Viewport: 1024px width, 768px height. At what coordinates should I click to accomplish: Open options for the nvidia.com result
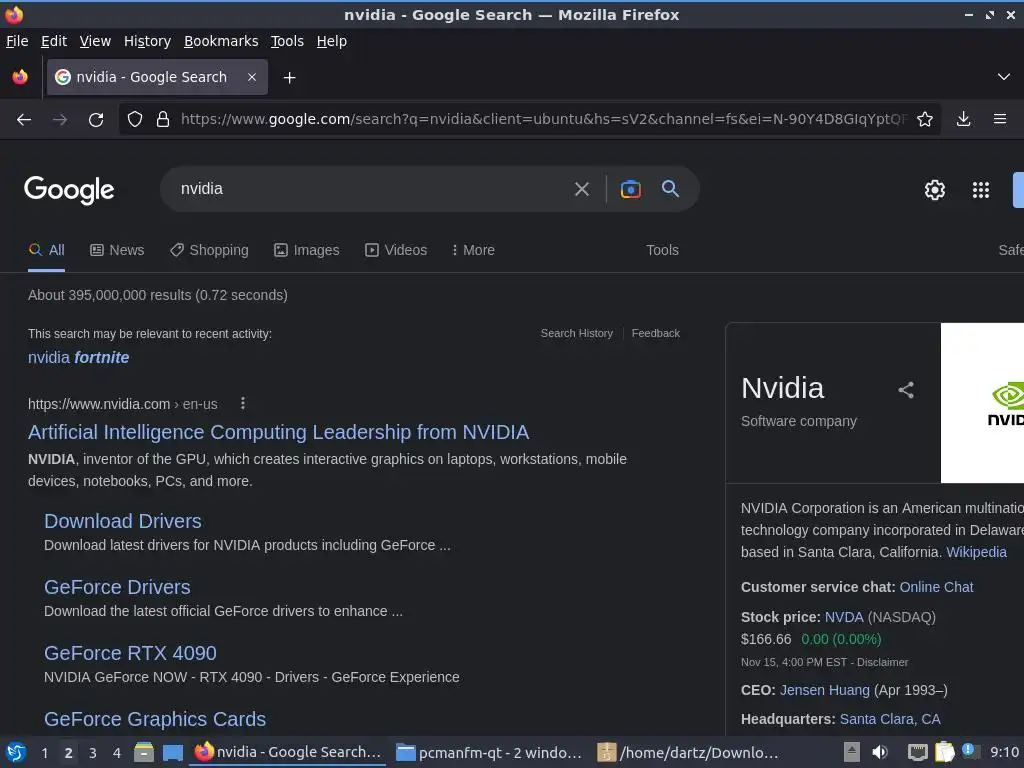coord(243,404)
